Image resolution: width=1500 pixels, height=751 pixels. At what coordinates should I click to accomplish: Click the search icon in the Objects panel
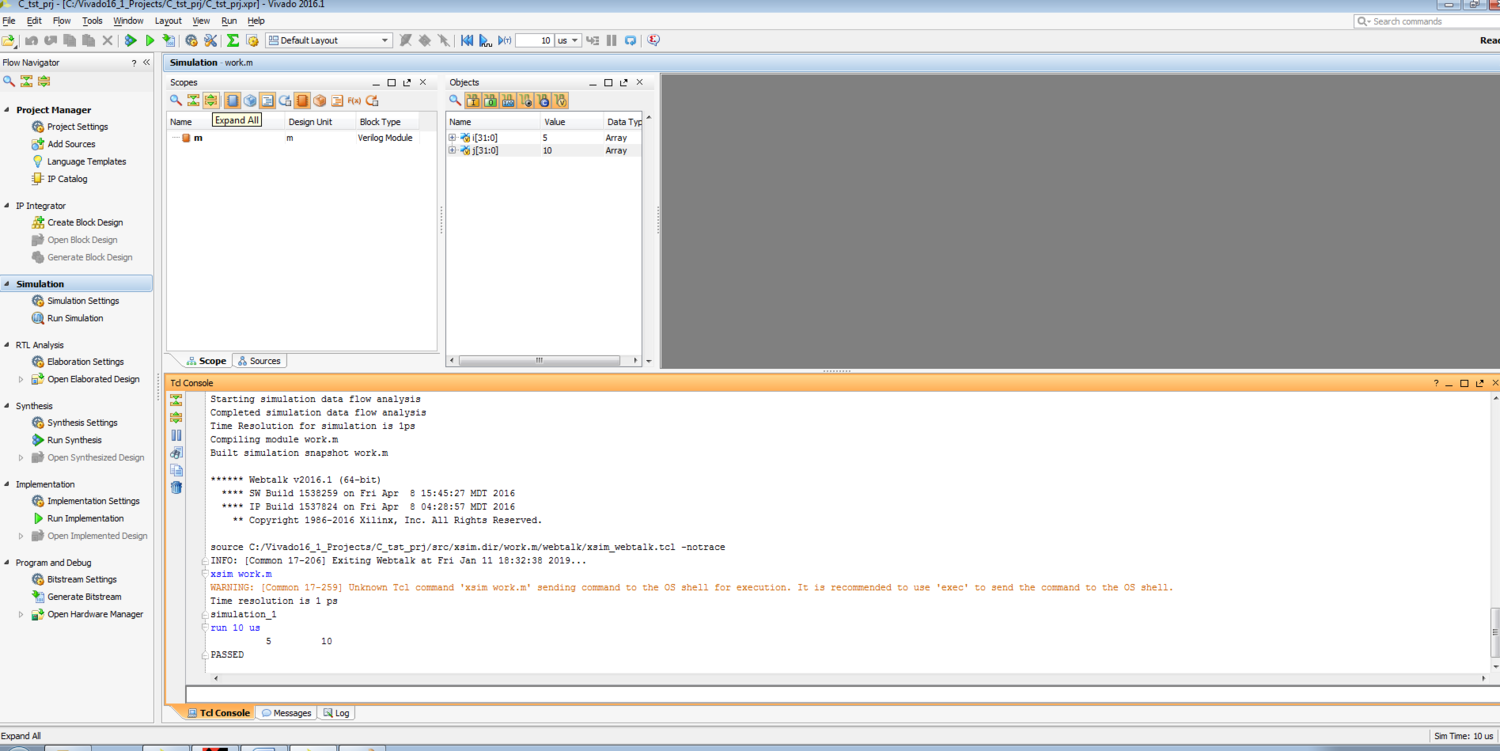coord(455,101)
